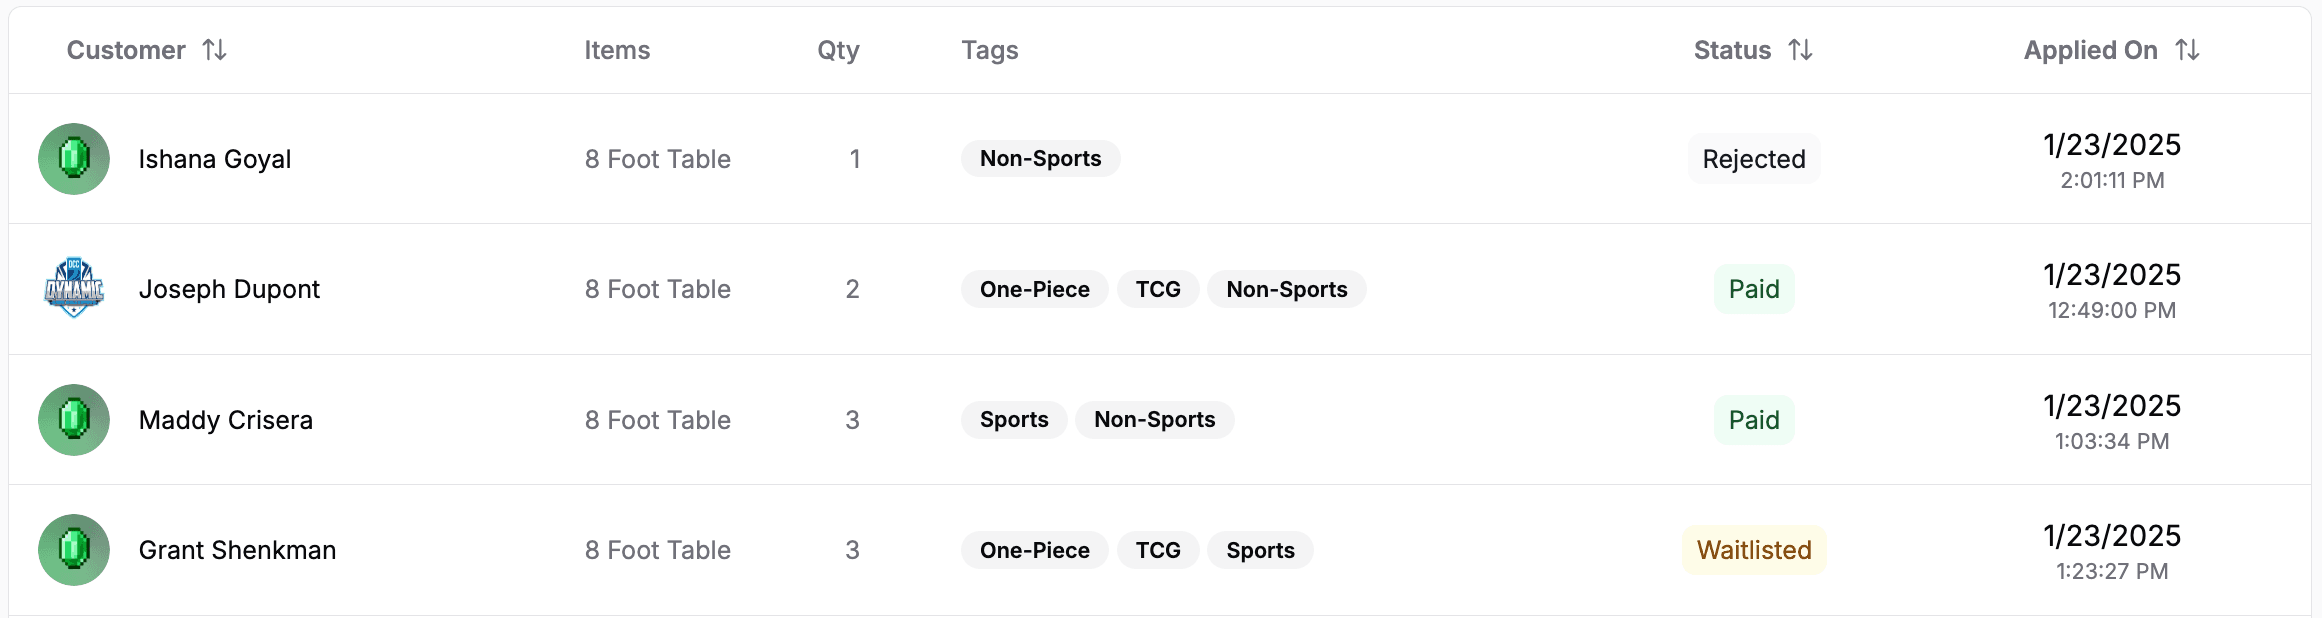Open Grant Shenkman's Waitlisted status badge

(x=1754, y=550)
